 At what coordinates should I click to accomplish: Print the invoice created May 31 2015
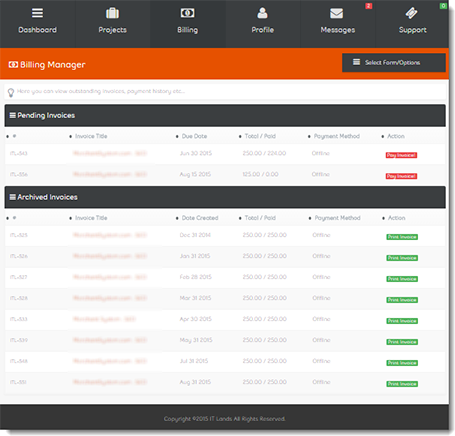402,342
